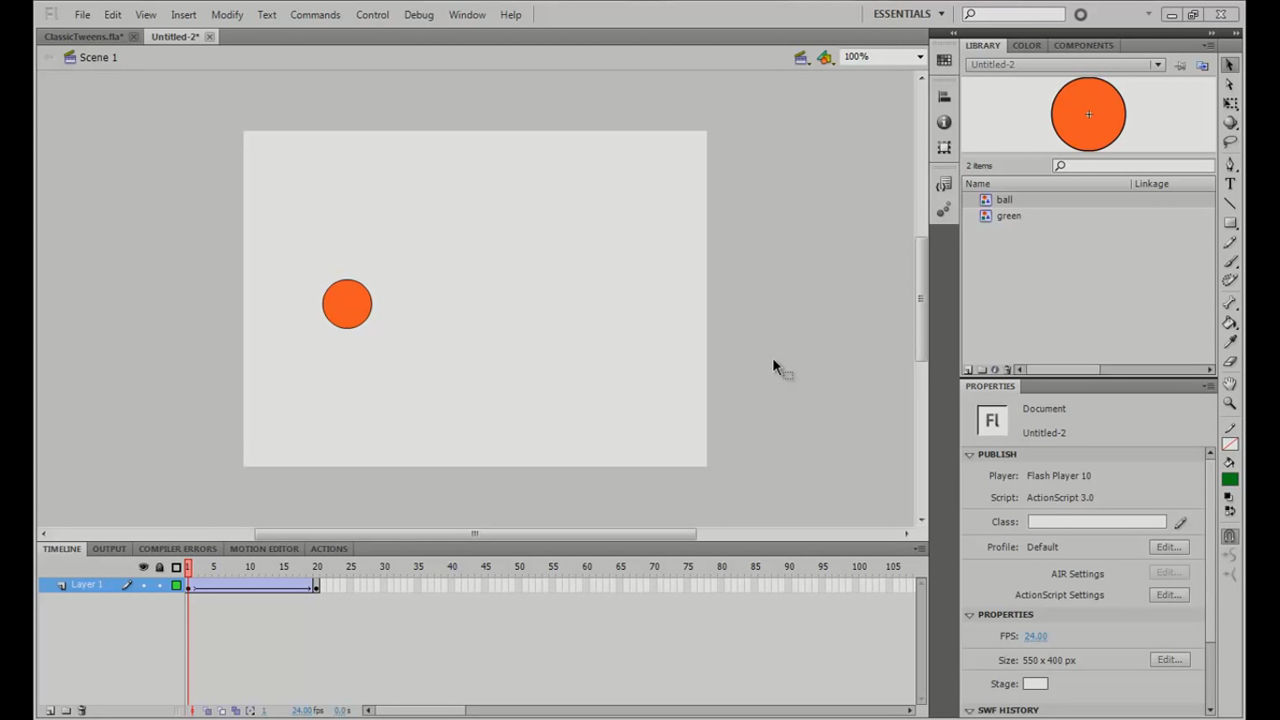
Task: Pick the Pencil tool
Action: [x=1230, y=243]
